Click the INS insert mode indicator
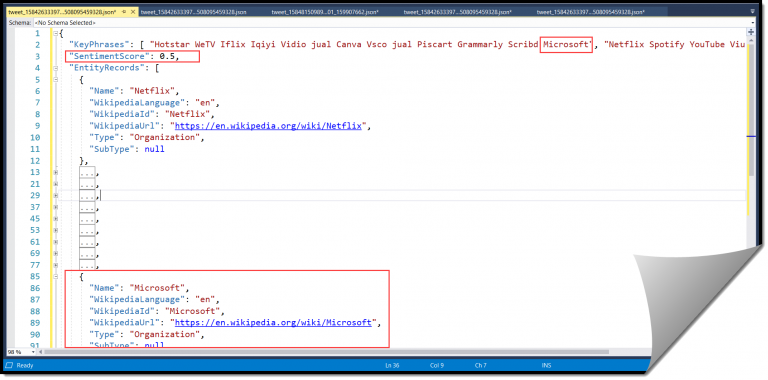The width and height of the screenshot is (768, 380). [x=546, y=365]
